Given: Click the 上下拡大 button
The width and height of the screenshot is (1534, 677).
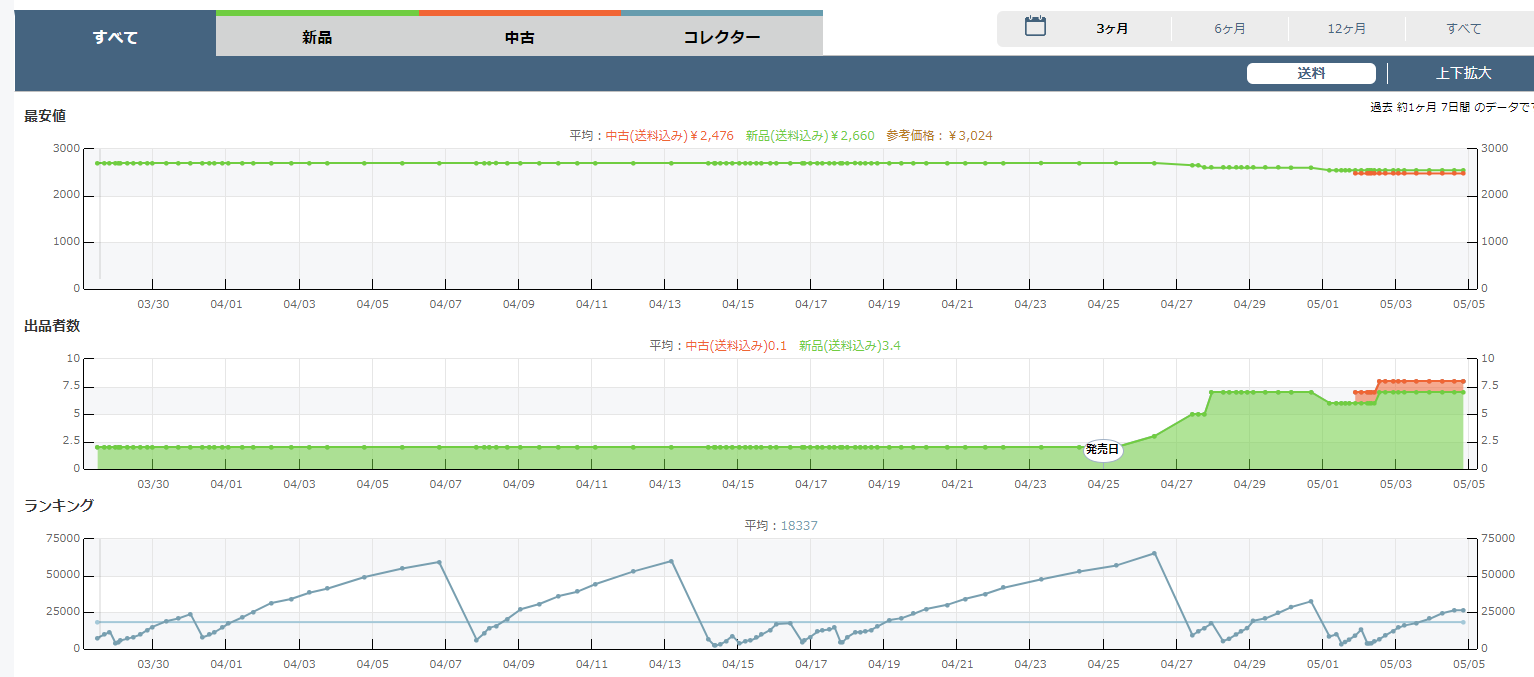Looking at the screenshot, I should click(x=1463, y=73).
